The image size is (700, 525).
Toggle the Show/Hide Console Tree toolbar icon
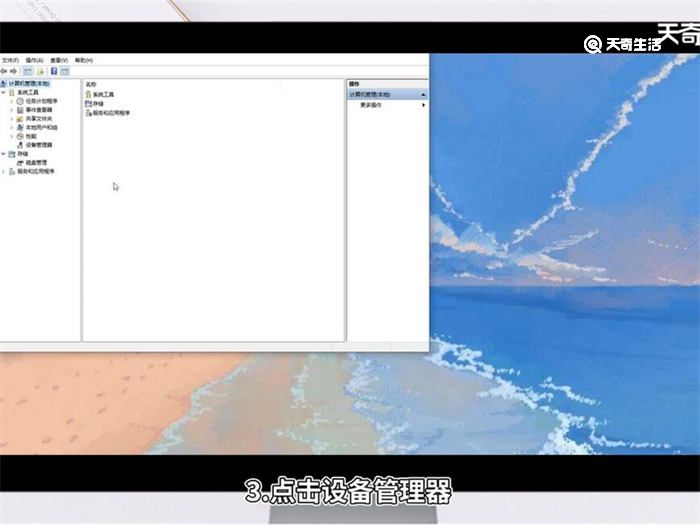pyautogui.click(x=28, y=71)
